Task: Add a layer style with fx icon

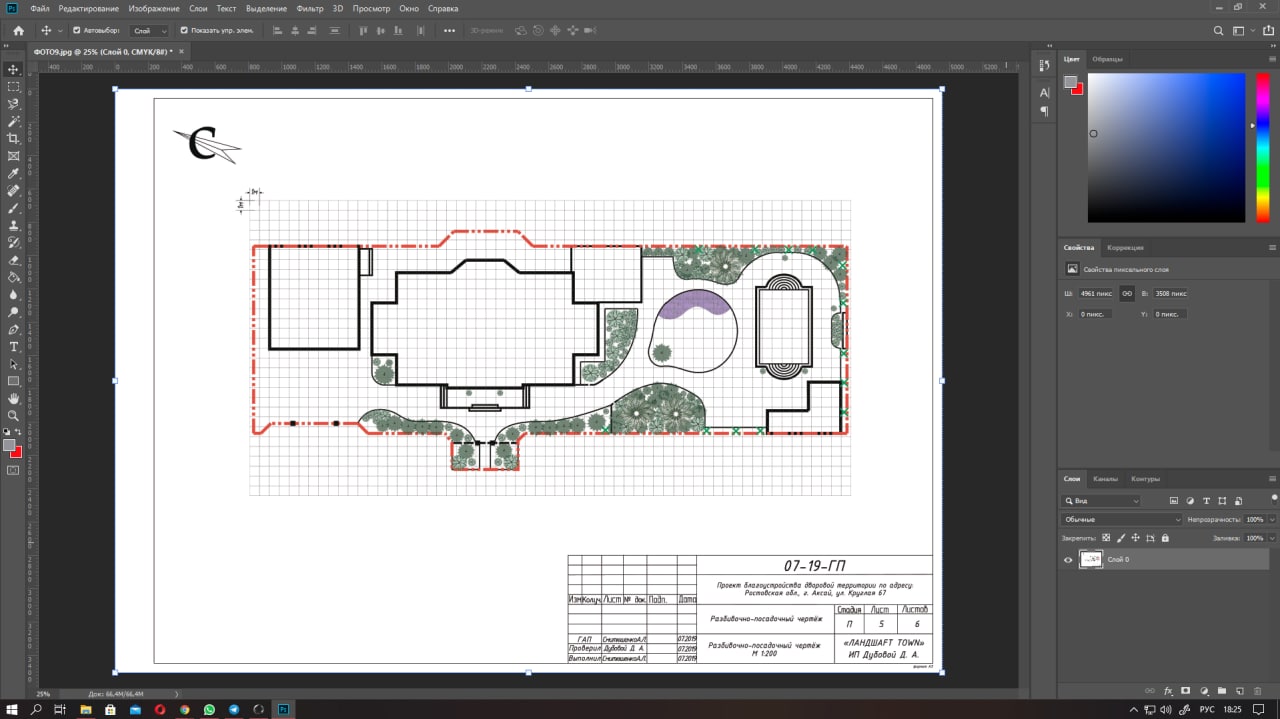Action: pyautogui.click(x=1167, y=691)
